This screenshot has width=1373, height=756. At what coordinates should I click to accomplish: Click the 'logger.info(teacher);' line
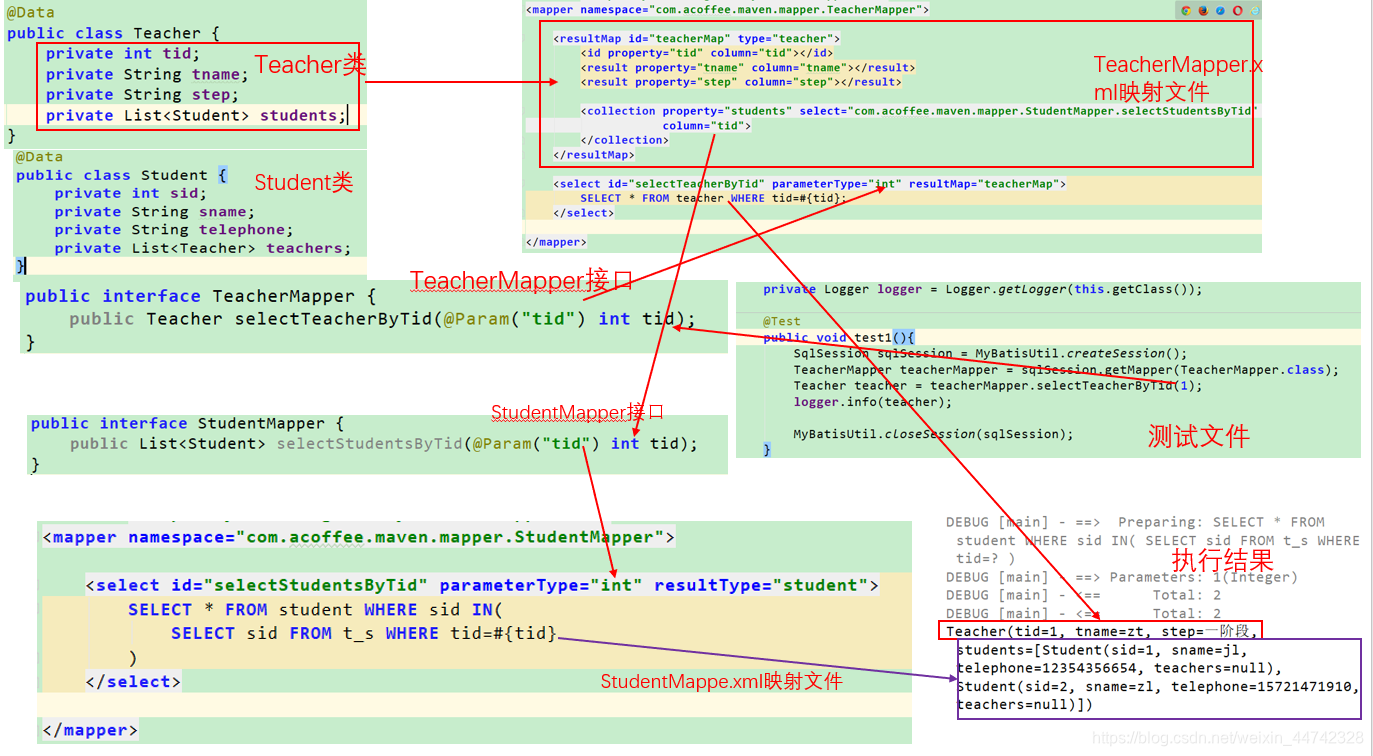873,402
